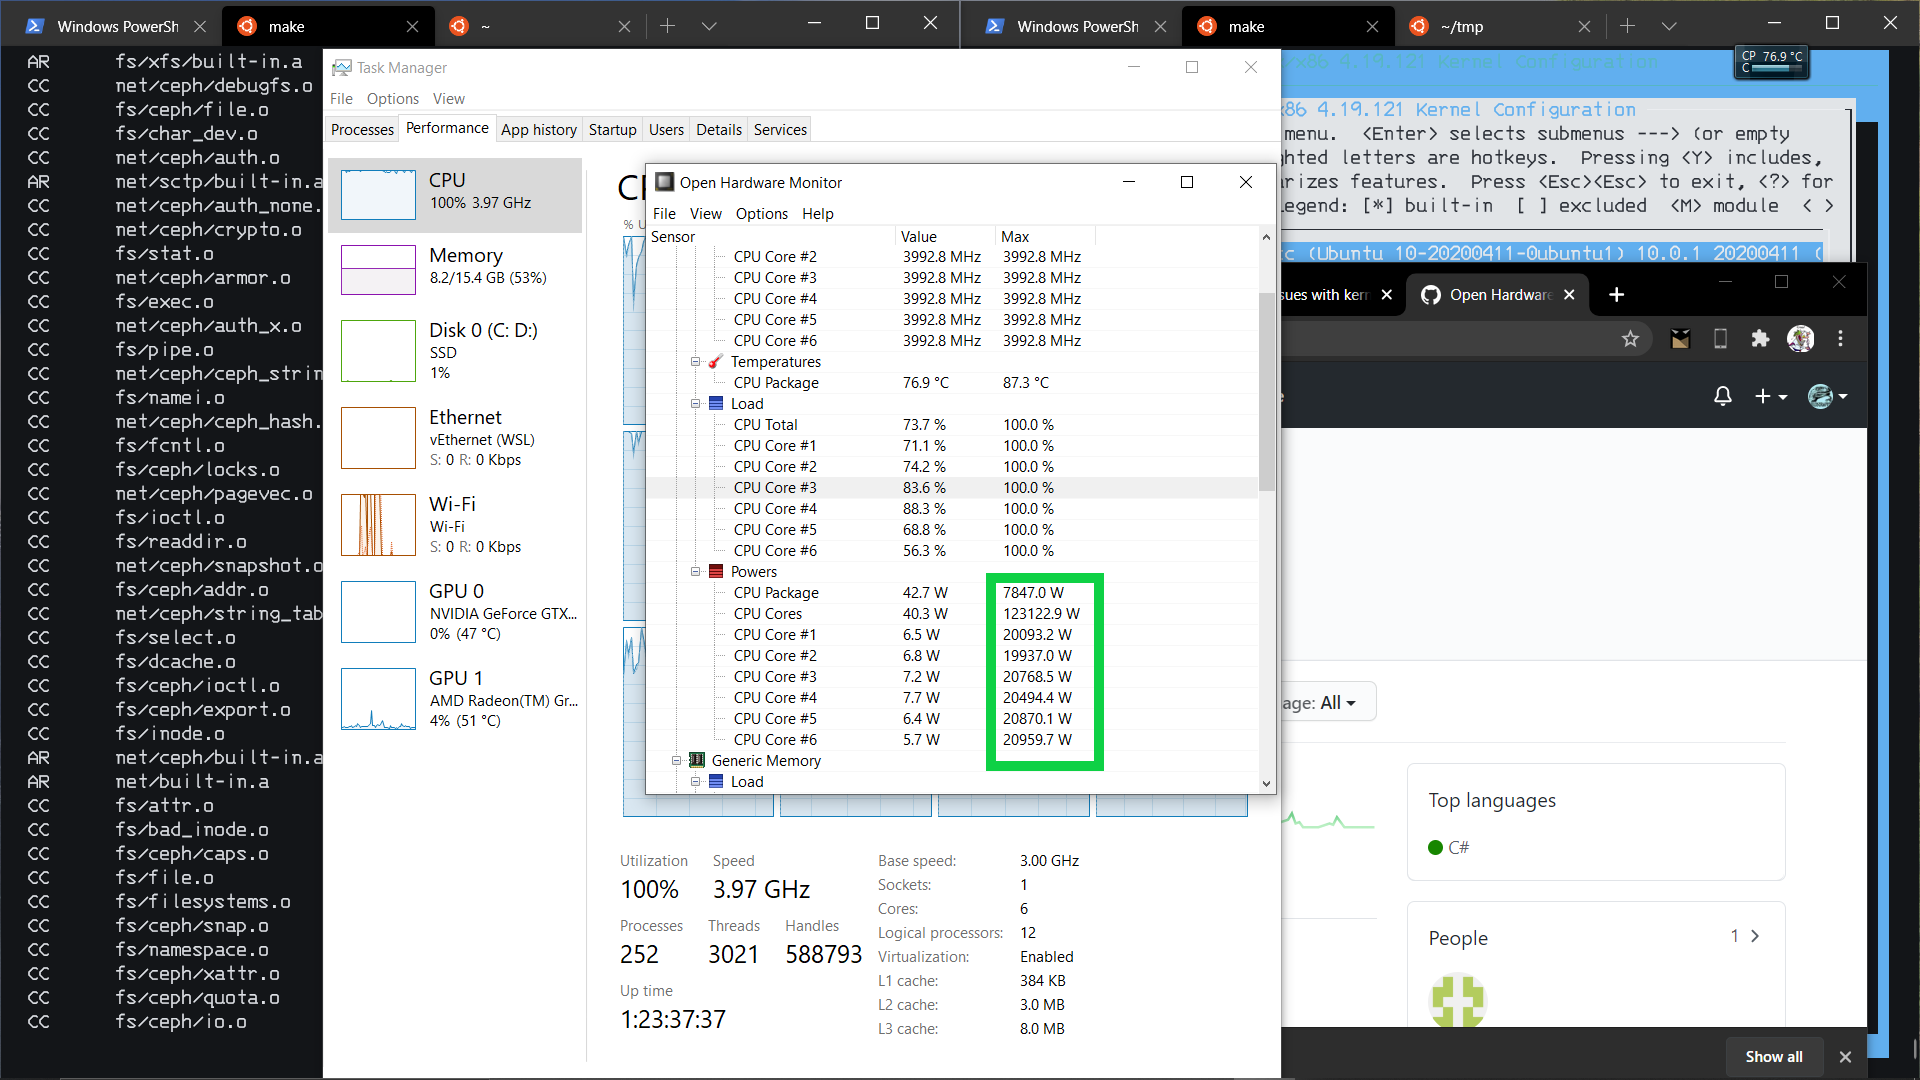The height and width of the screenshot is (1080, 1920).
Task: Open the Ethernet vEthernet (WSL) panel
Action: pyautogui.click(x=455, y=437)
